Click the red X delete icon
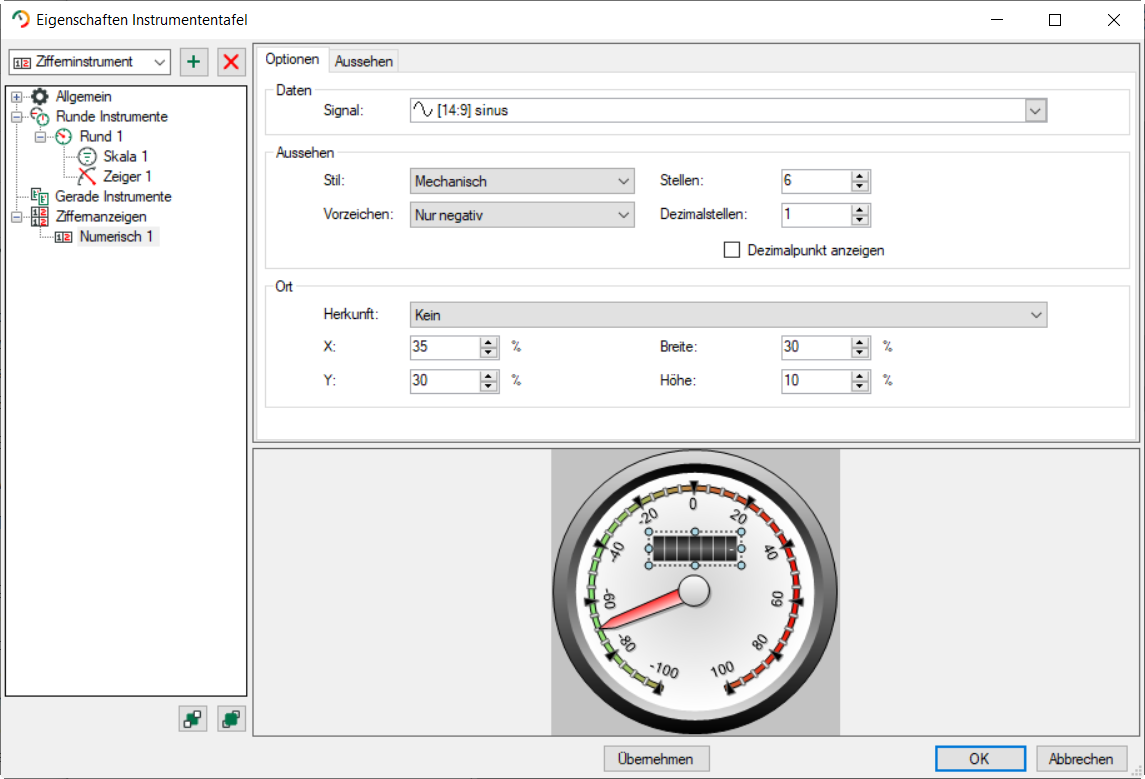1145x779 pixels. pos(231,62)
